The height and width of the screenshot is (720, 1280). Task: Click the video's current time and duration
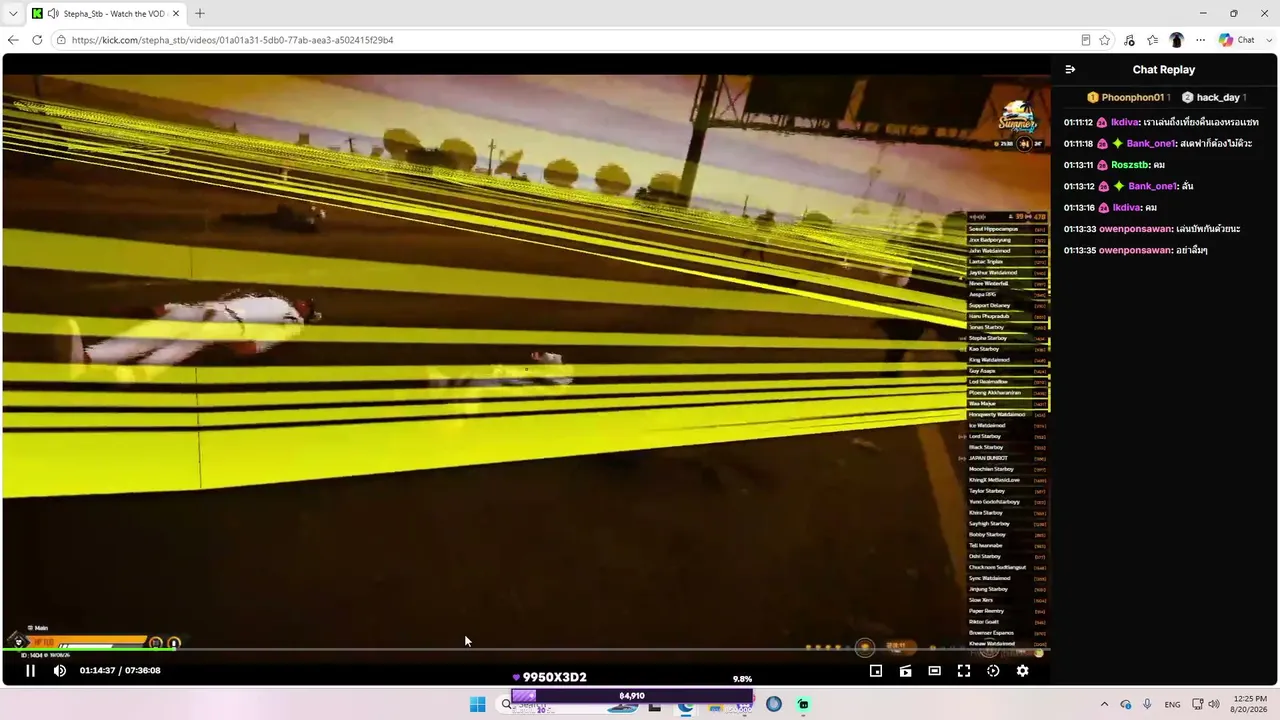120,671
